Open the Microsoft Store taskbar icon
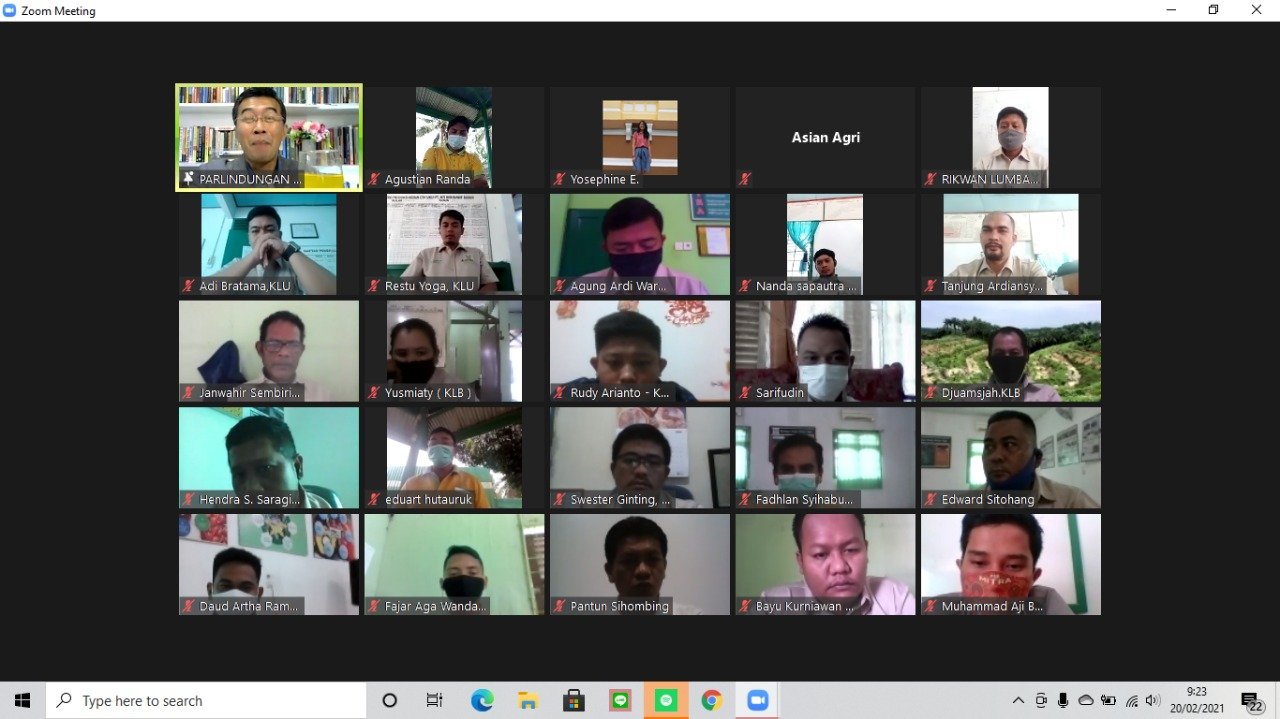Viewport: 1280px width, 719px height. click(574, 701)
